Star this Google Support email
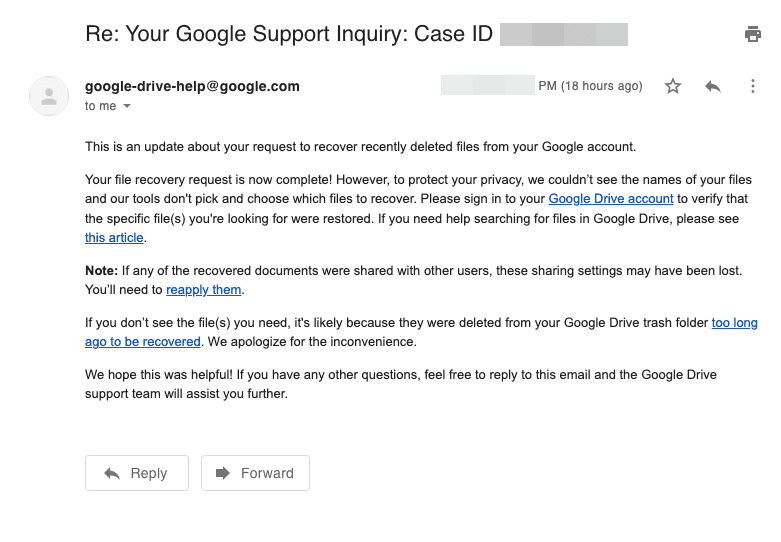Viewport: 781px width, 542px height. [x=673, y=86]
